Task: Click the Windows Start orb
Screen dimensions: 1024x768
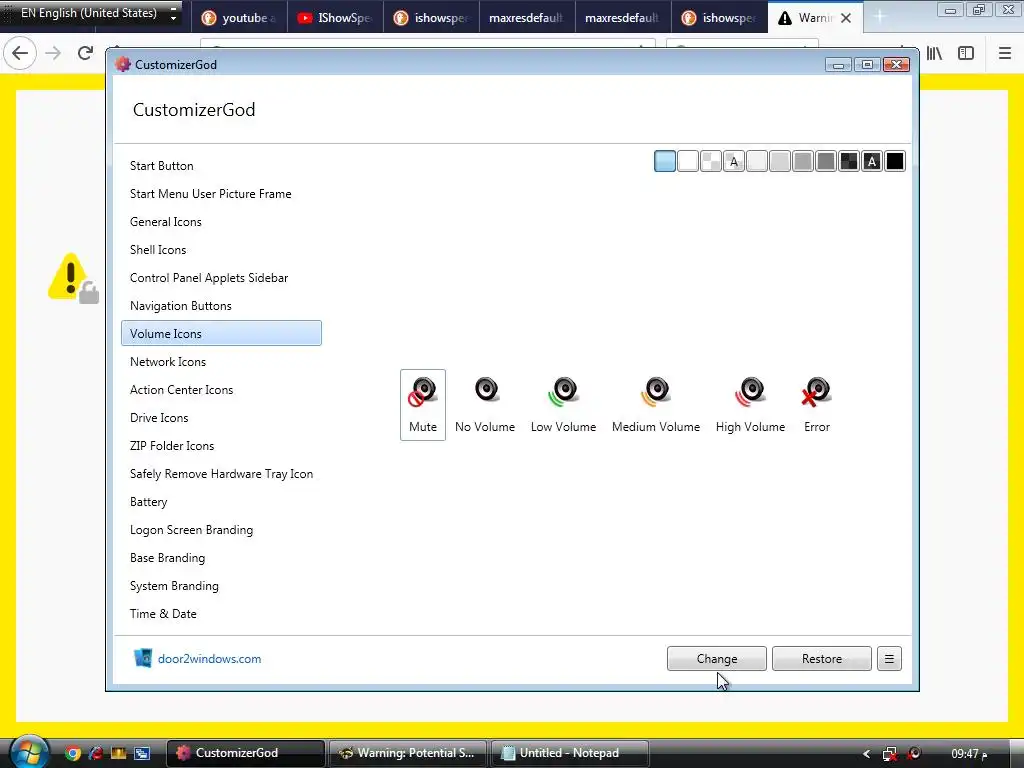Action: tap(27, 752)
